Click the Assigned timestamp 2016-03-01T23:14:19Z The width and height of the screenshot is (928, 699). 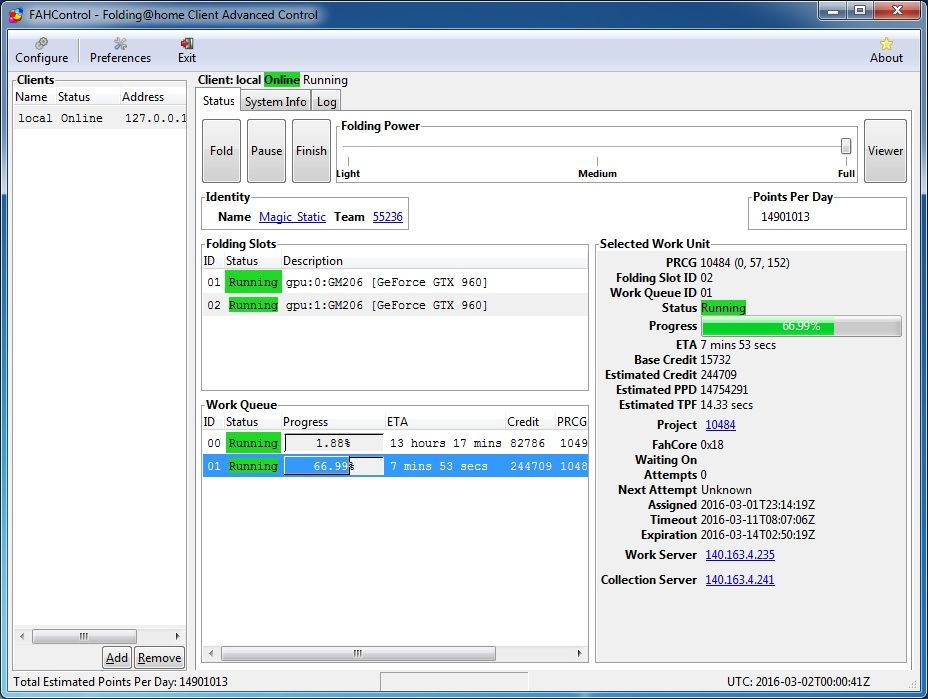click(758, 505)
